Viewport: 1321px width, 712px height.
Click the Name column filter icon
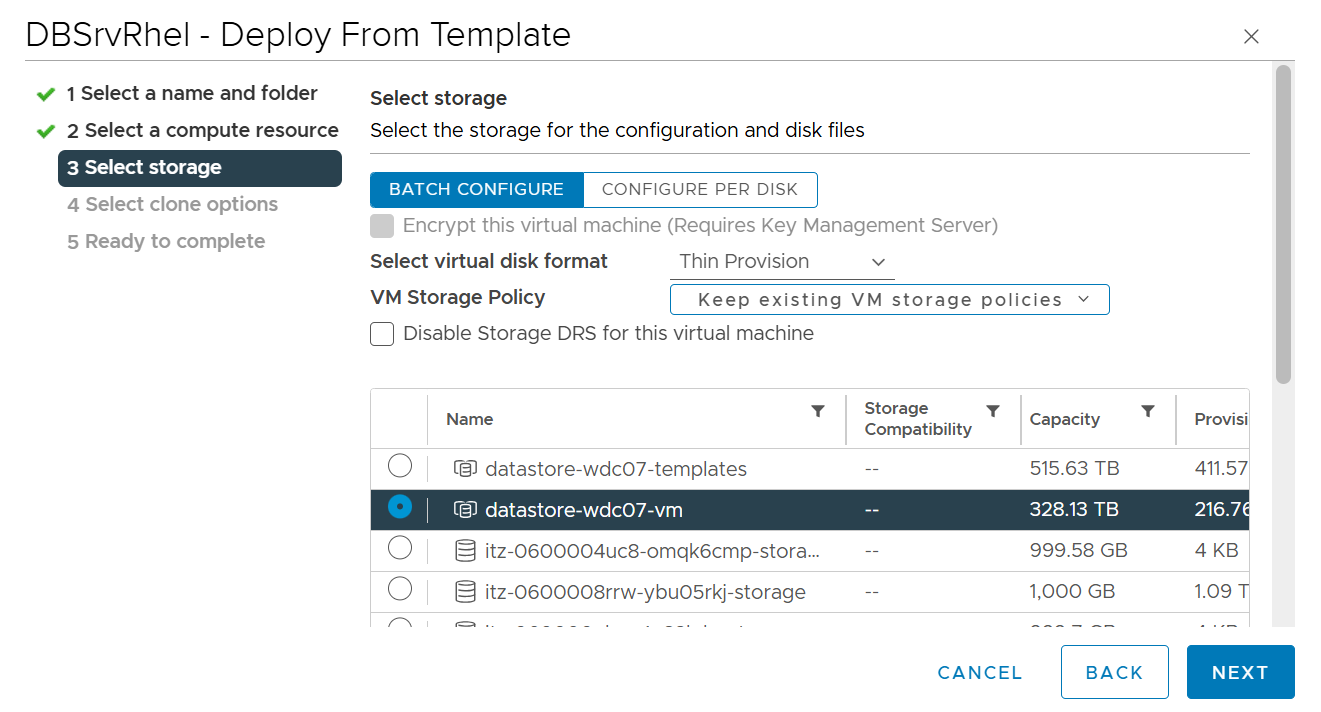tap(818, 411)
